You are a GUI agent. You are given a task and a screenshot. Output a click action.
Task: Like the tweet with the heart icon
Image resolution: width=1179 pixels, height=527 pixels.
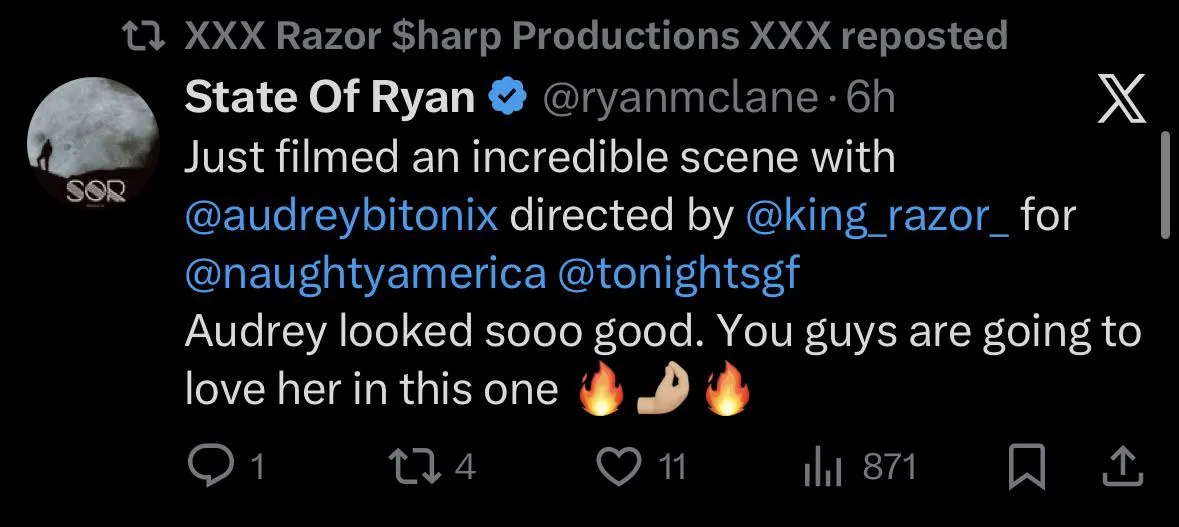[616, 467]
